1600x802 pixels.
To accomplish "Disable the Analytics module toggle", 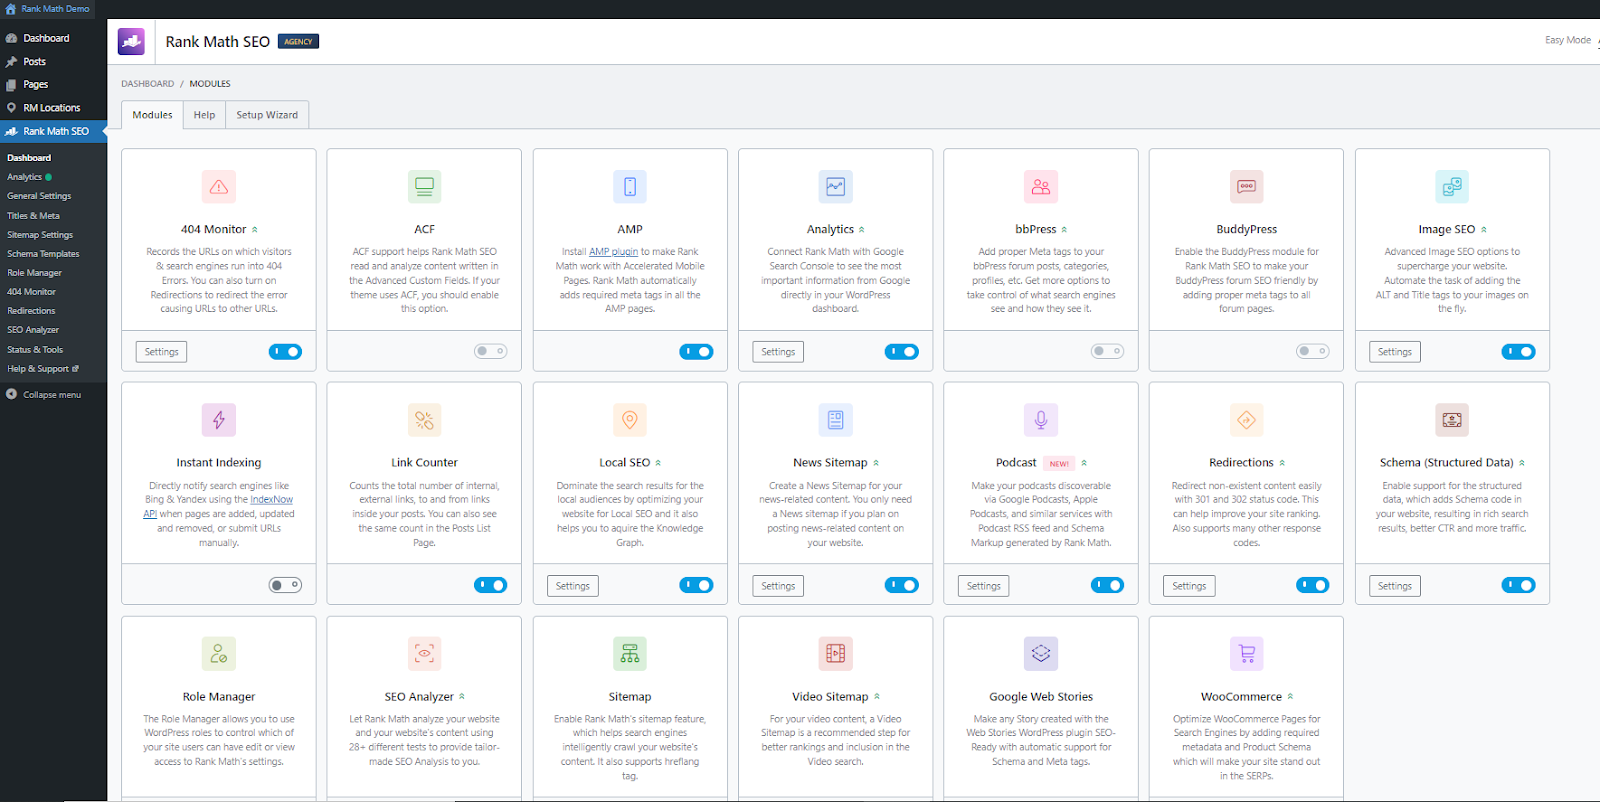I will point(901,352).
